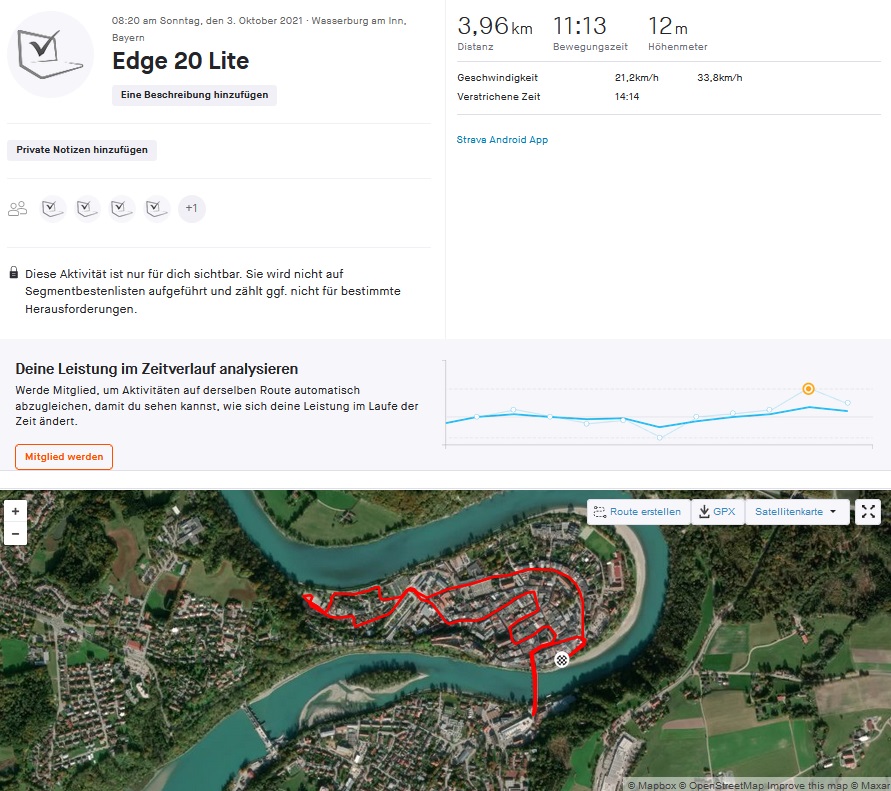Open the Strava Android App link

tap(502, 140)
